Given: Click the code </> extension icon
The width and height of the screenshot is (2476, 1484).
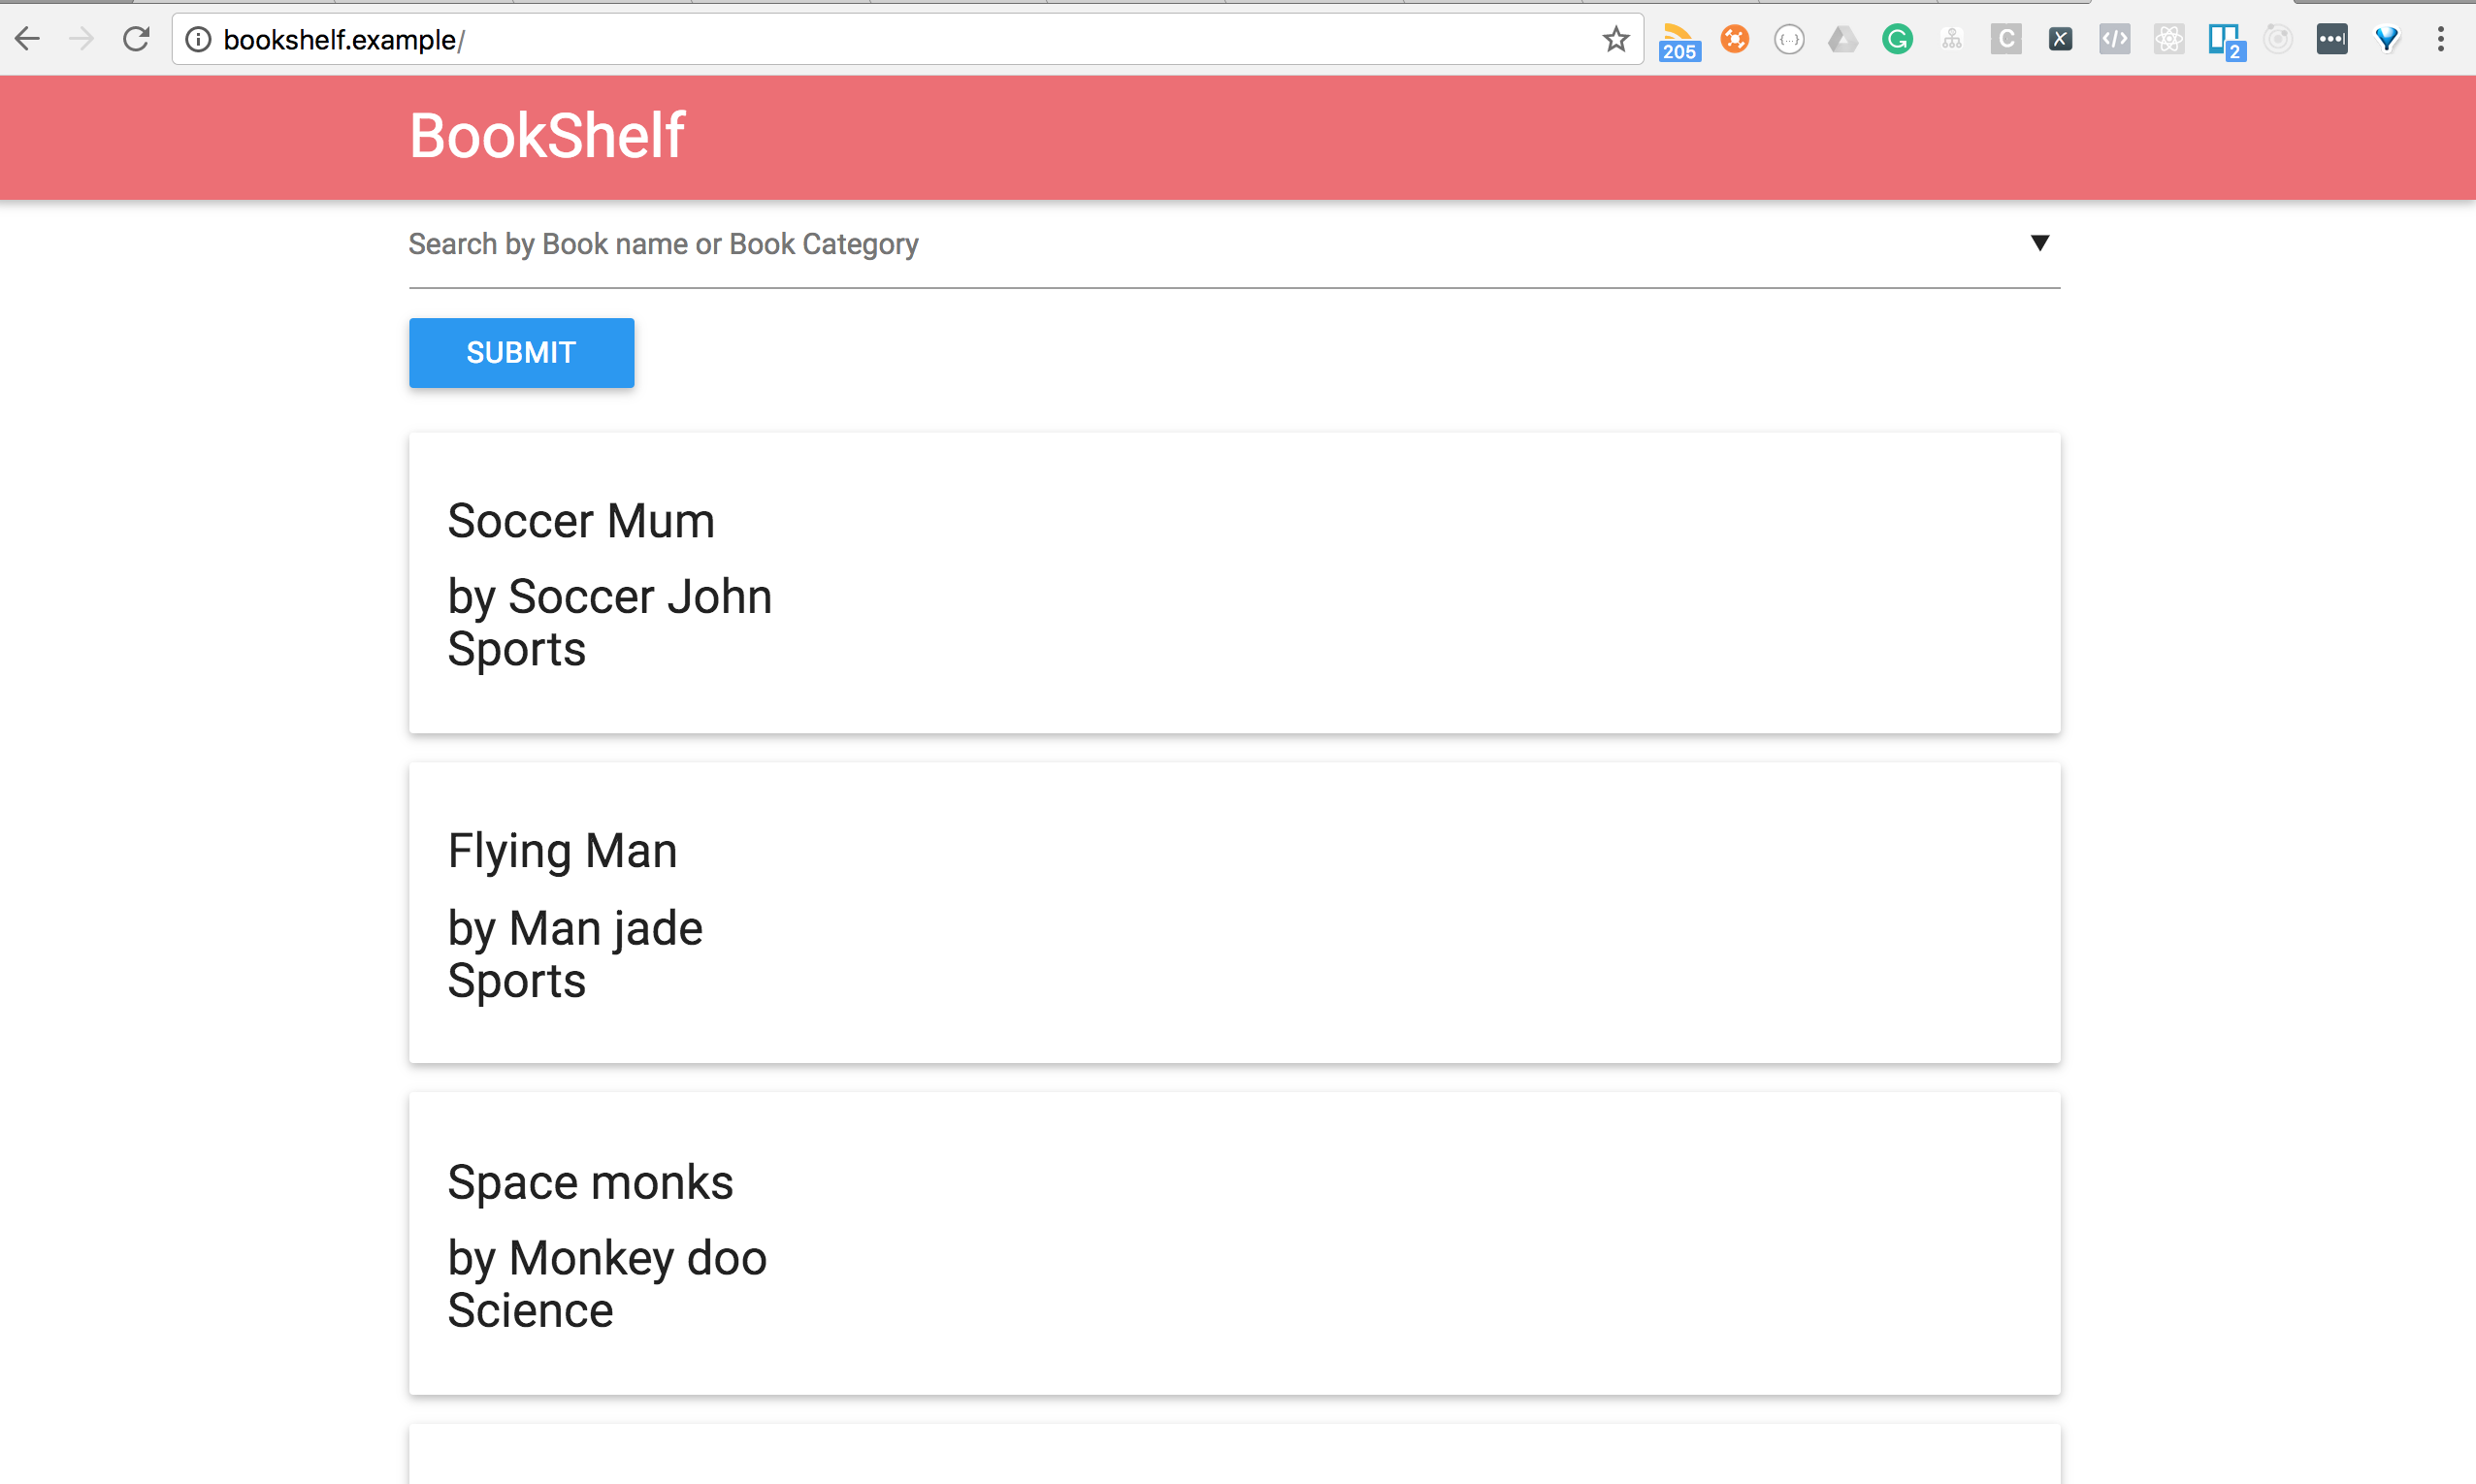Looking at the screenshot, I should click(2115, 39).
